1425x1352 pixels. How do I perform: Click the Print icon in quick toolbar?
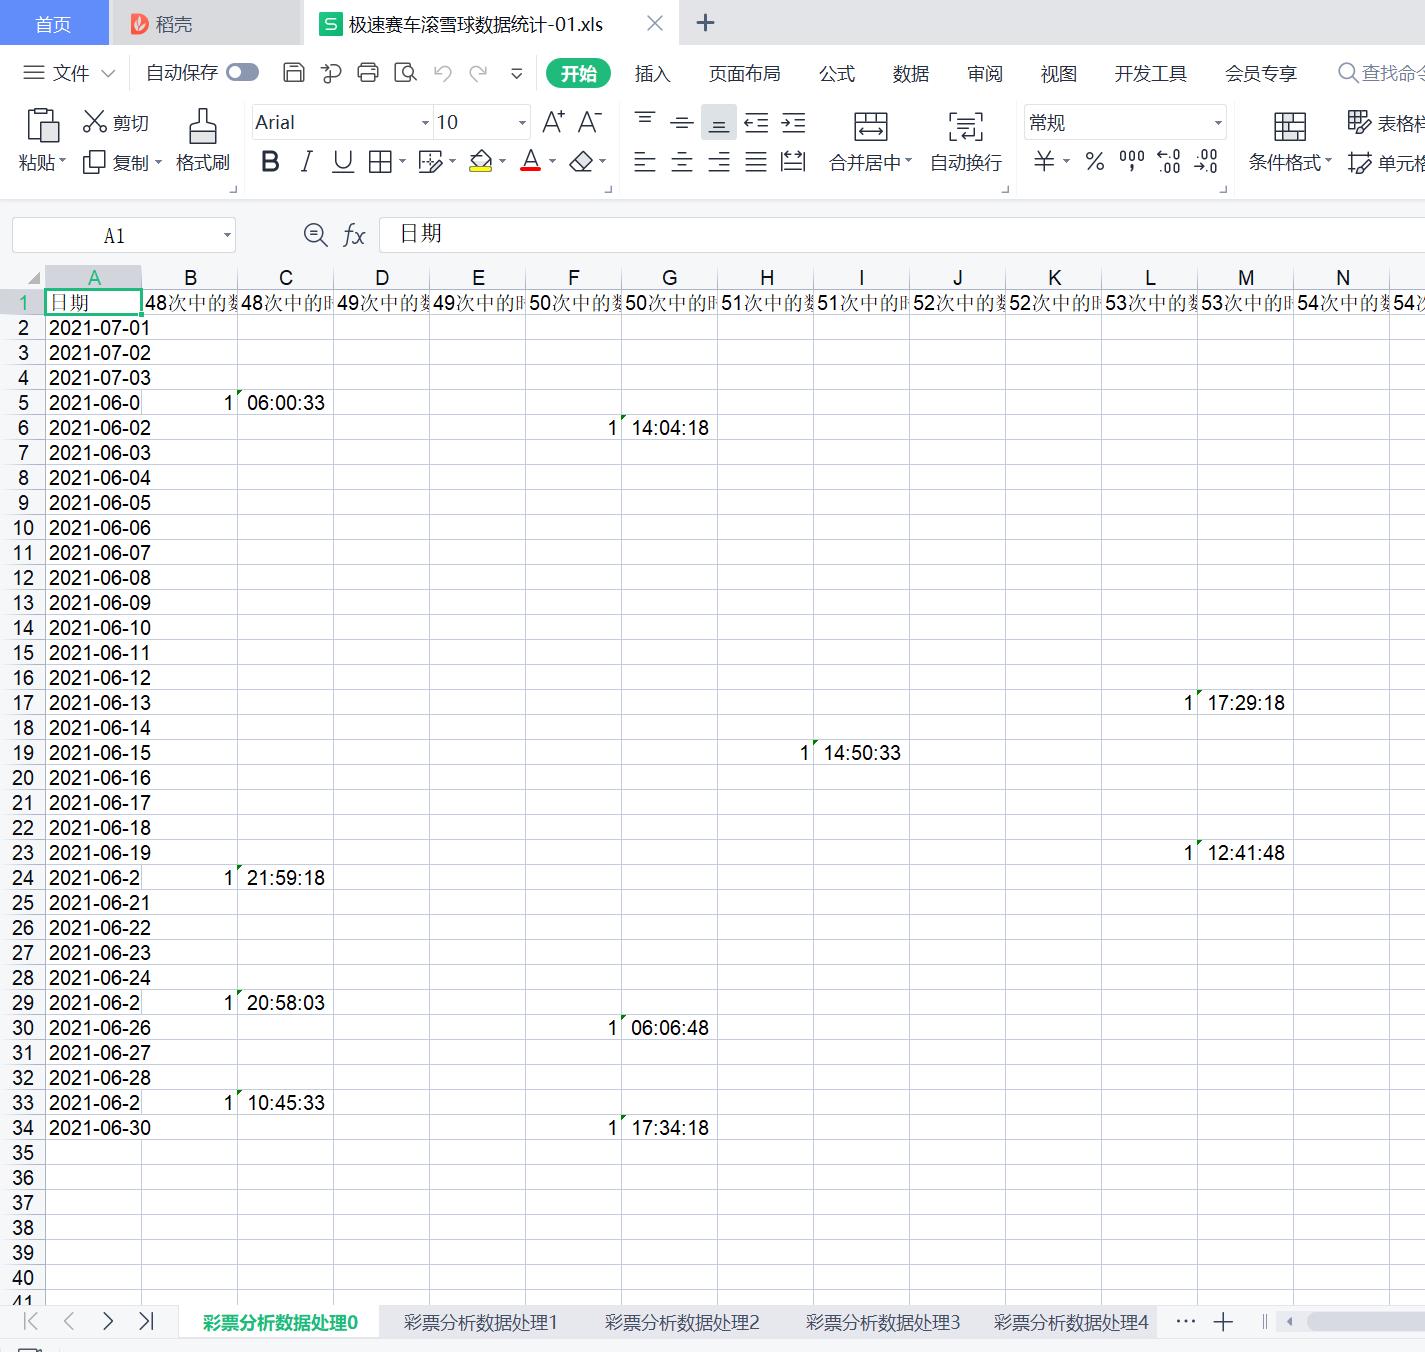point(368,72)
